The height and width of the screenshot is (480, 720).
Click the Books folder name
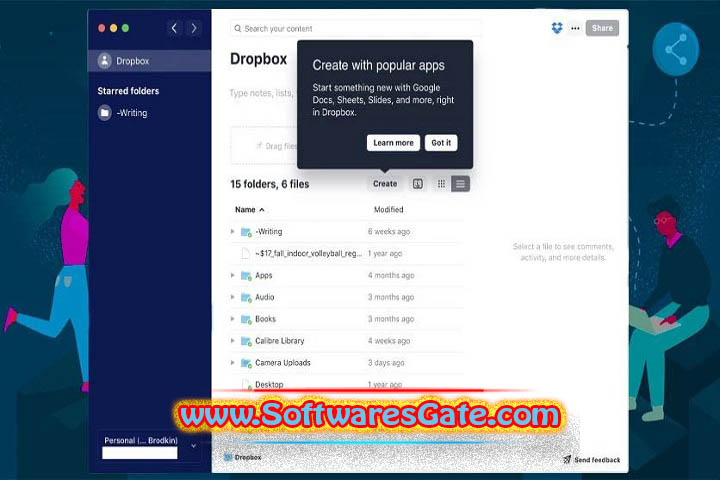[x=265, y=319]
